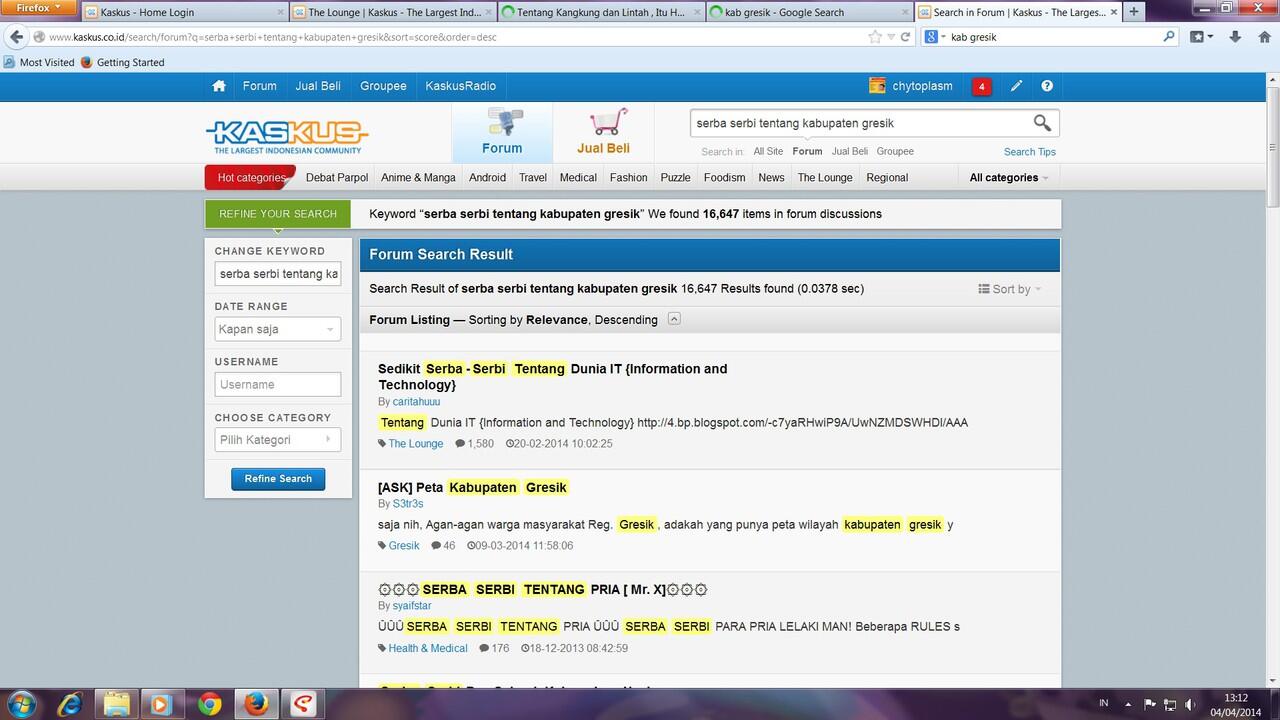Open a new Firefox tab
The height and width of the screenshot is (720, 1280).
(x=1134, y=12)
